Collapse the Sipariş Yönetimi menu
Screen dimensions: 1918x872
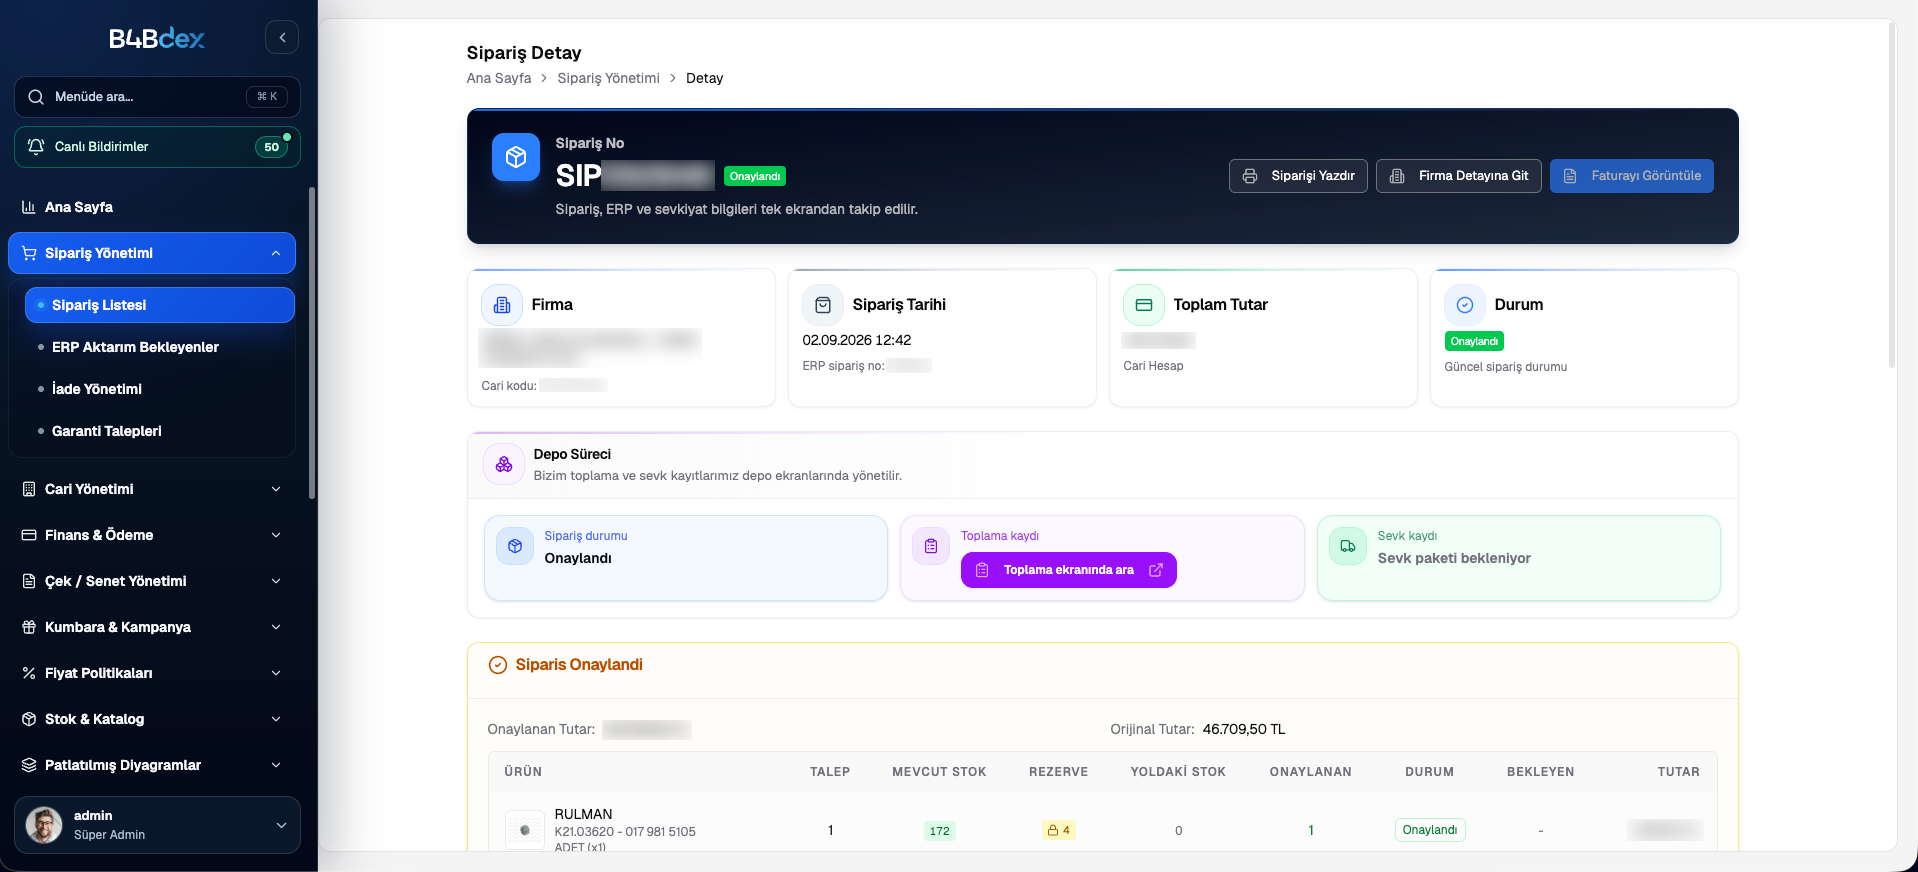coord(152,253)
